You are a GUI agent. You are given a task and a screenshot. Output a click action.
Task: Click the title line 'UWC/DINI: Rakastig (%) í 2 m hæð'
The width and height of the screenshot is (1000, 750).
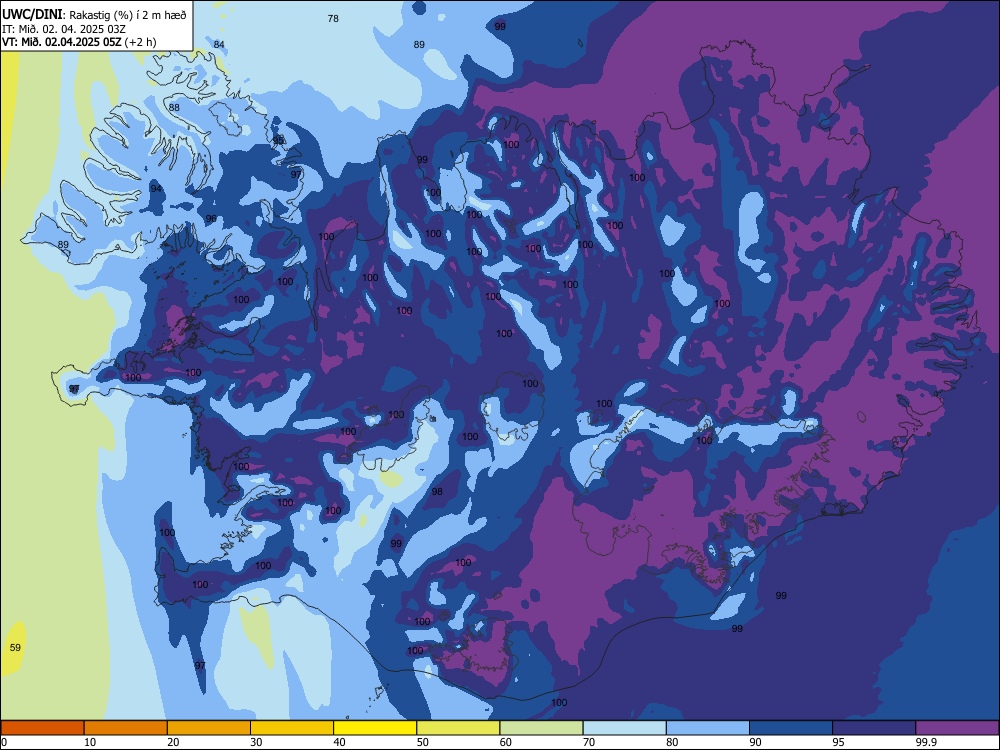tap(94, 15)
